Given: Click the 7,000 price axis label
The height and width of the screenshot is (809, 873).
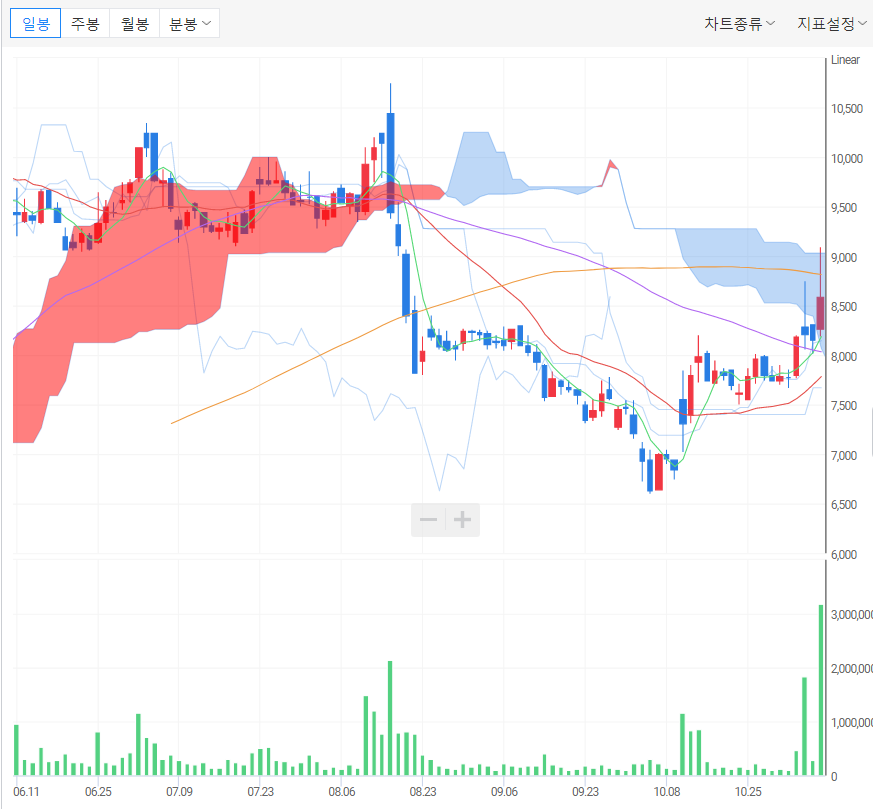Looking at the screenshot, I should 844,455.
